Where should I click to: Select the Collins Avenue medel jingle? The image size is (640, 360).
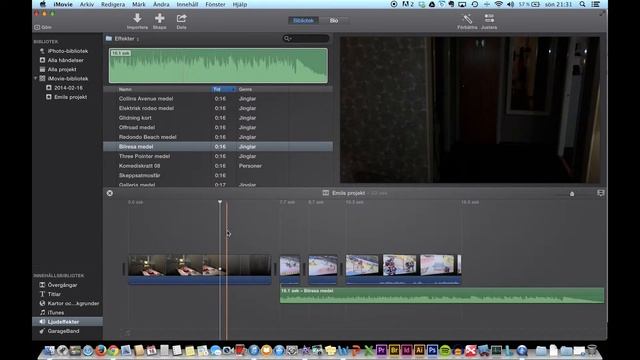coord(218,99)
